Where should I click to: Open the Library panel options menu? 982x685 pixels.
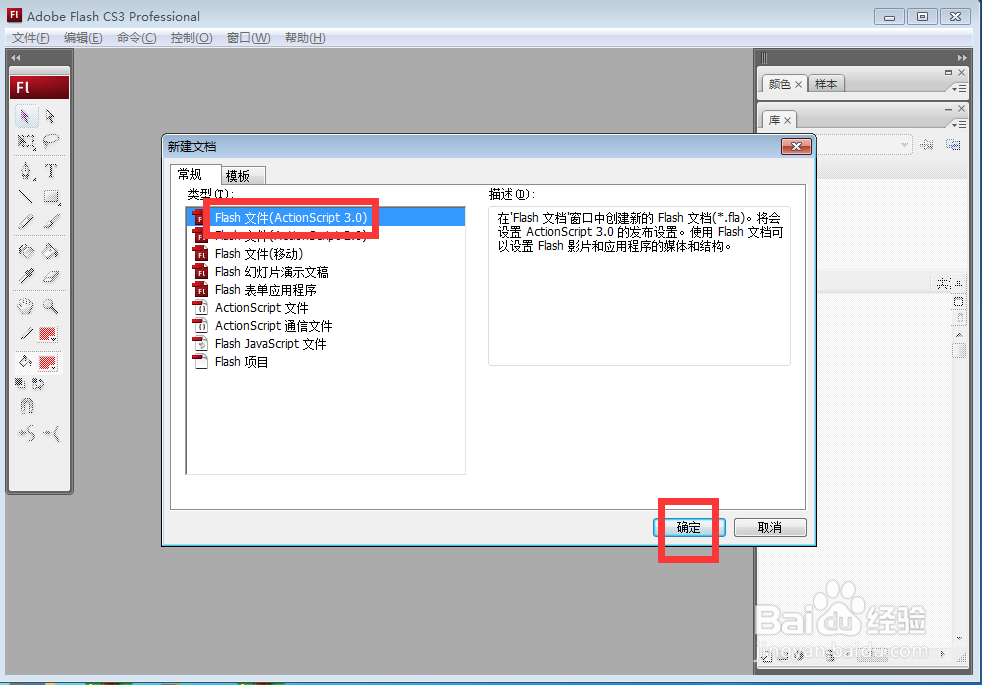coord(959,125)
